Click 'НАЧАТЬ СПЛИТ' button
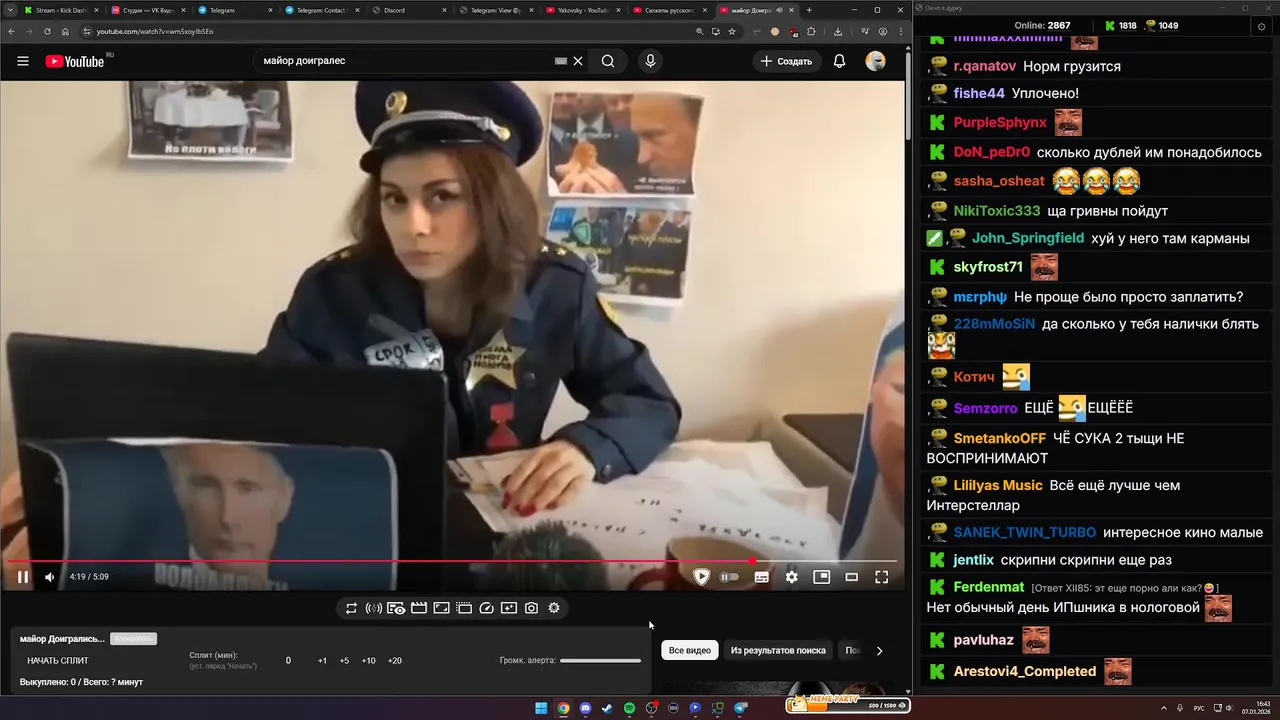 [58, 661]
